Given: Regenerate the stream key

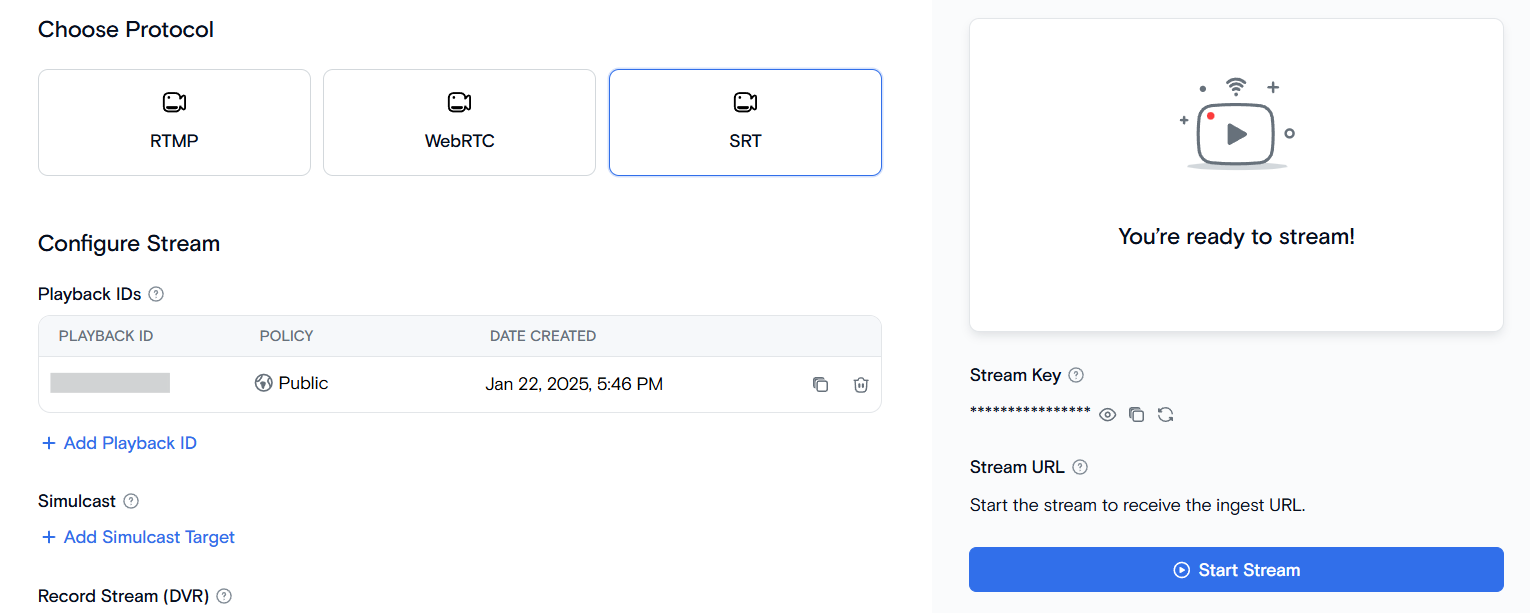Looking at the screenshot, I should pos(1165,414).
